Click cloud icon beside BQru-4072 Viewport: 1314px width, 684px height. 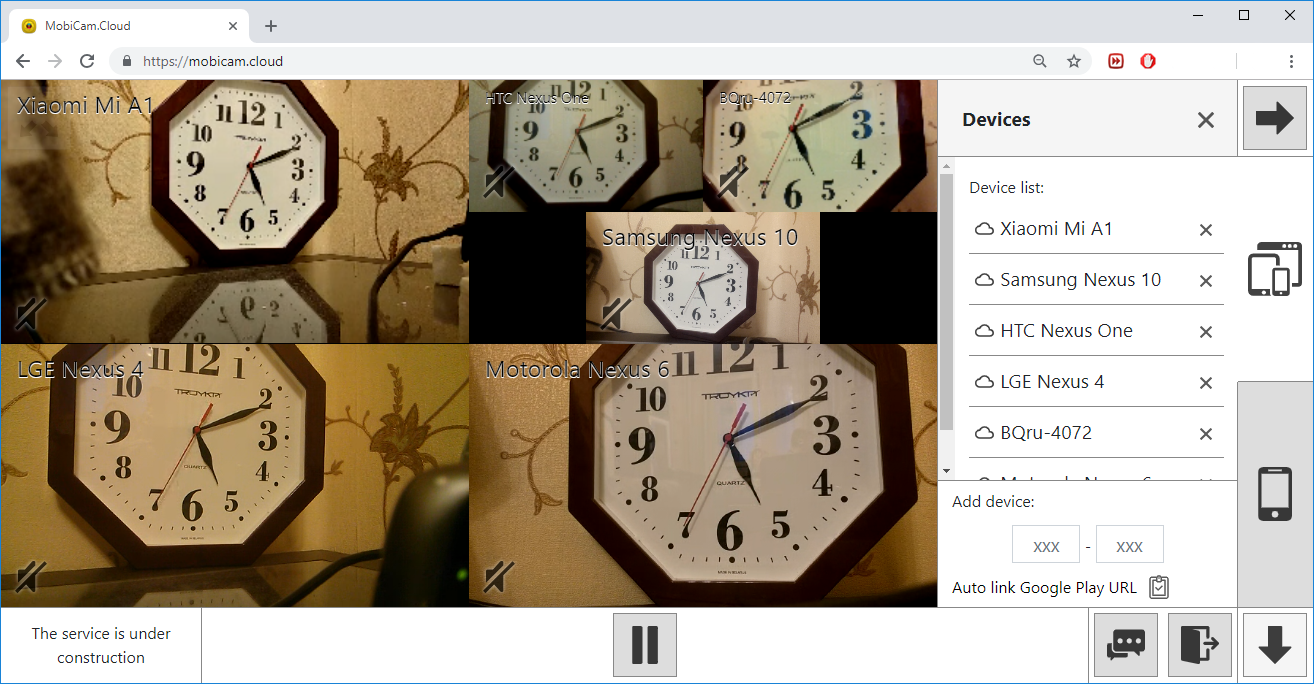click(x=984, y=433)
